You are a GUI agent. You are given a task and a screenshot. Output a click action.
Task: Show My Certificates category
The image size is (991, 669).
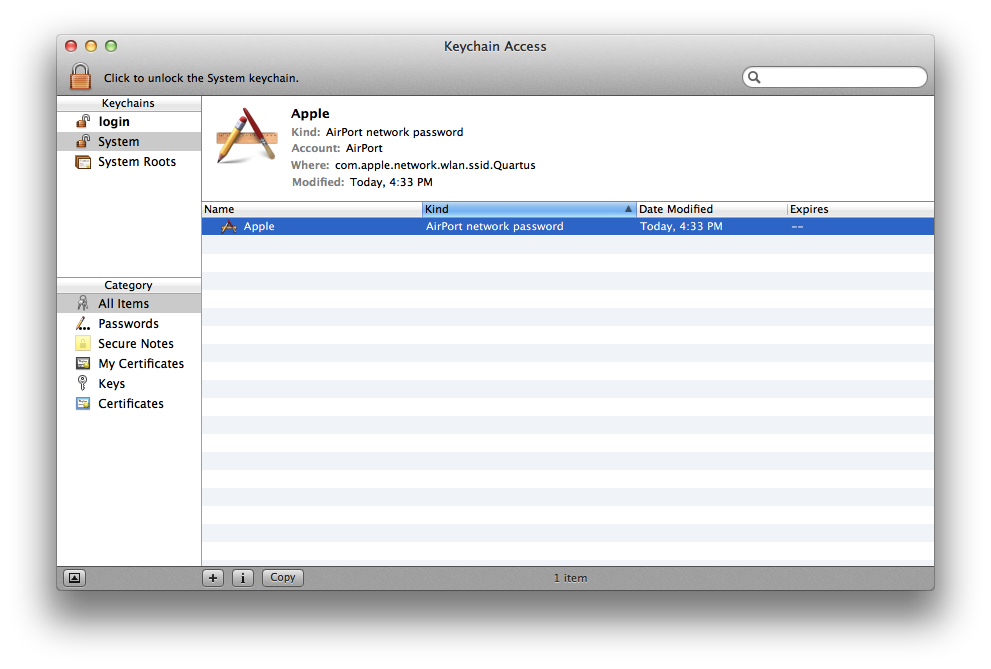pyautogui.click(x=129, y=363)
